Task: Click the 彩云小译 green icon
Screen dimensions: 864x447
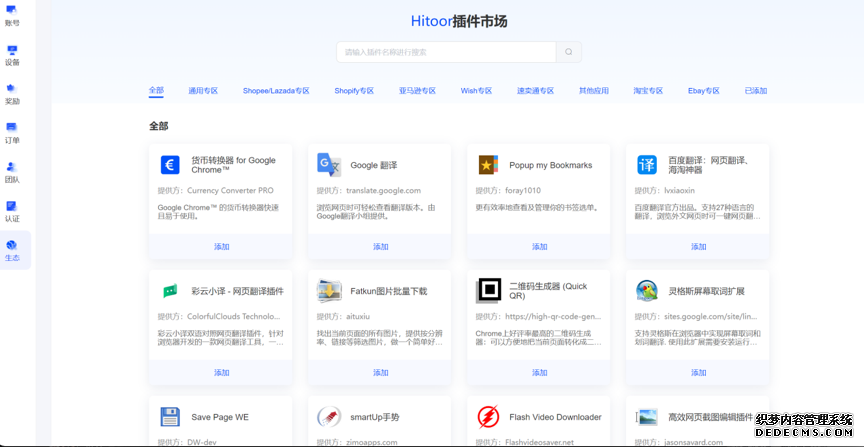Action: (170, 291)
